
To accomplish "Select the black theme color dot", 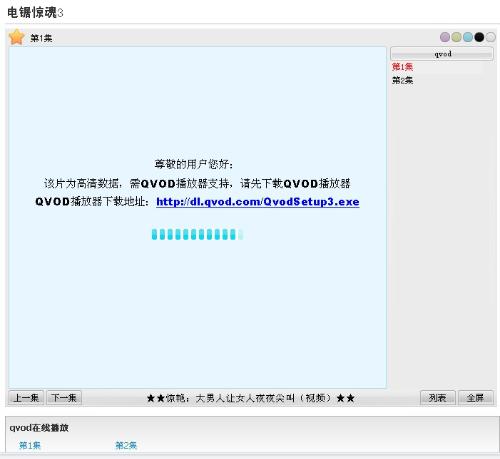I will point(479,37).
